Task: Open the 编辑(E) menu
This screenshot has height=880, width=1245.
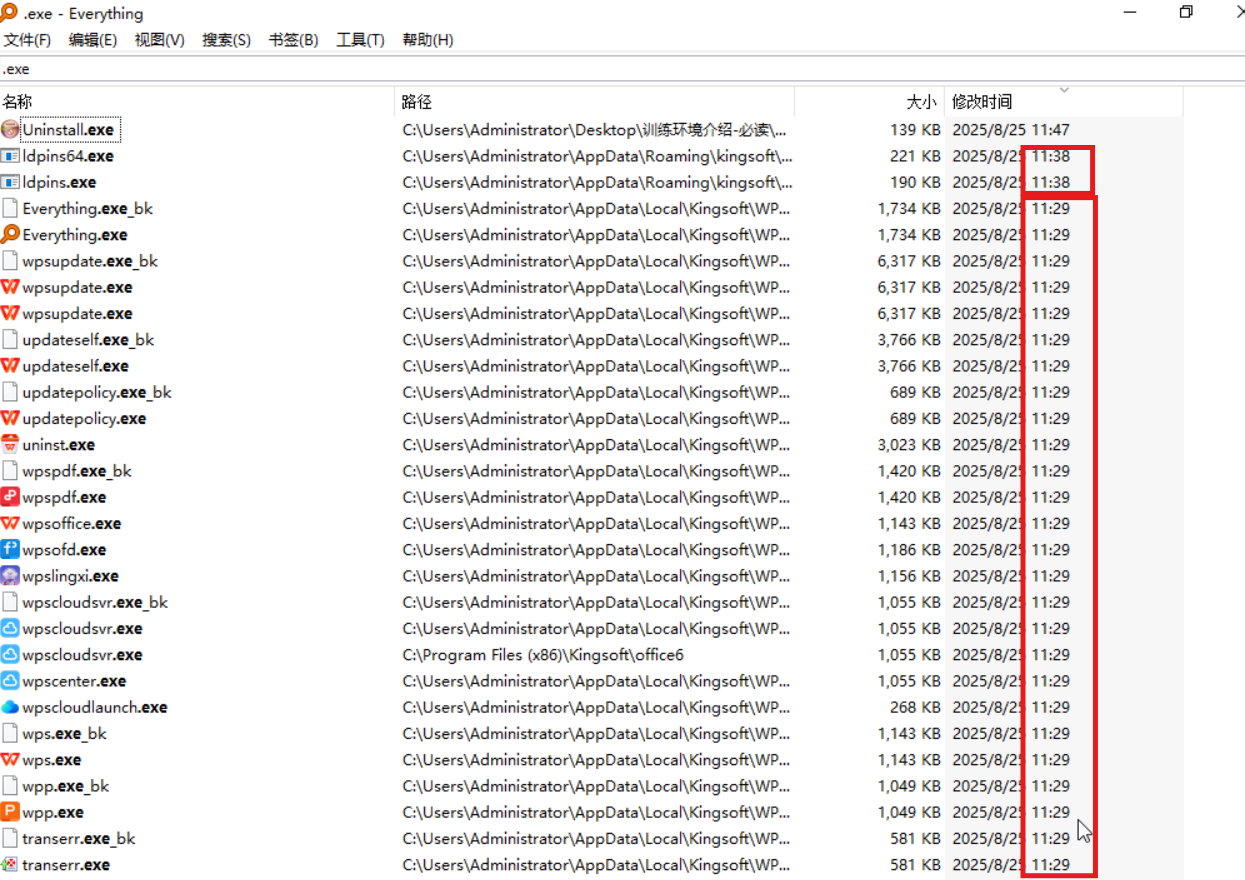Action: point(93,40)
